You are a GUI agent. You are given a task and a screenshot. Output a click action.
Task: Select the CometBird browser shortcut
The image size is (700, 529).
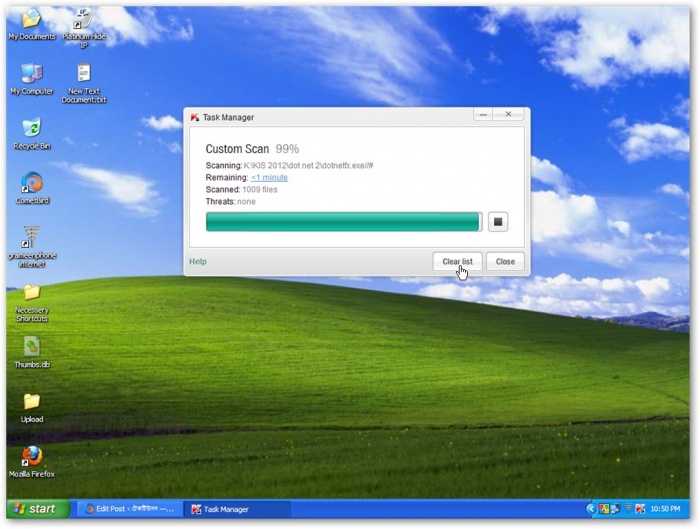pyautogui.click(x=32, y=188)
